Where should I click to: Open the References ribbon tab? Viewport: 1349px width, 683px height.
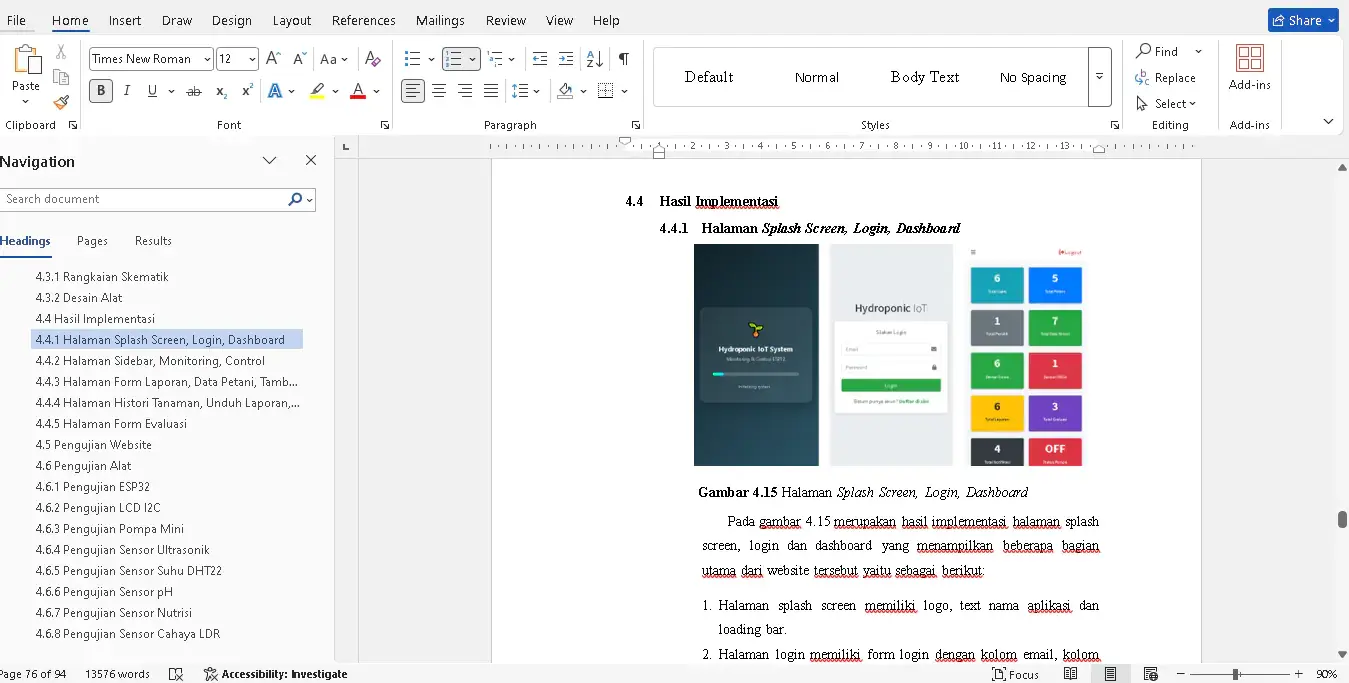click(363, 20)
